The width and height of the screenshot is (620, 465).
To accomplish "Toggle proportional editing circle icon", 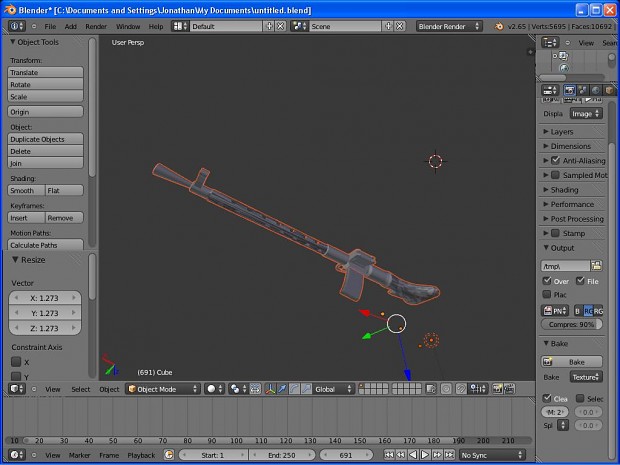I will [446, 389].
